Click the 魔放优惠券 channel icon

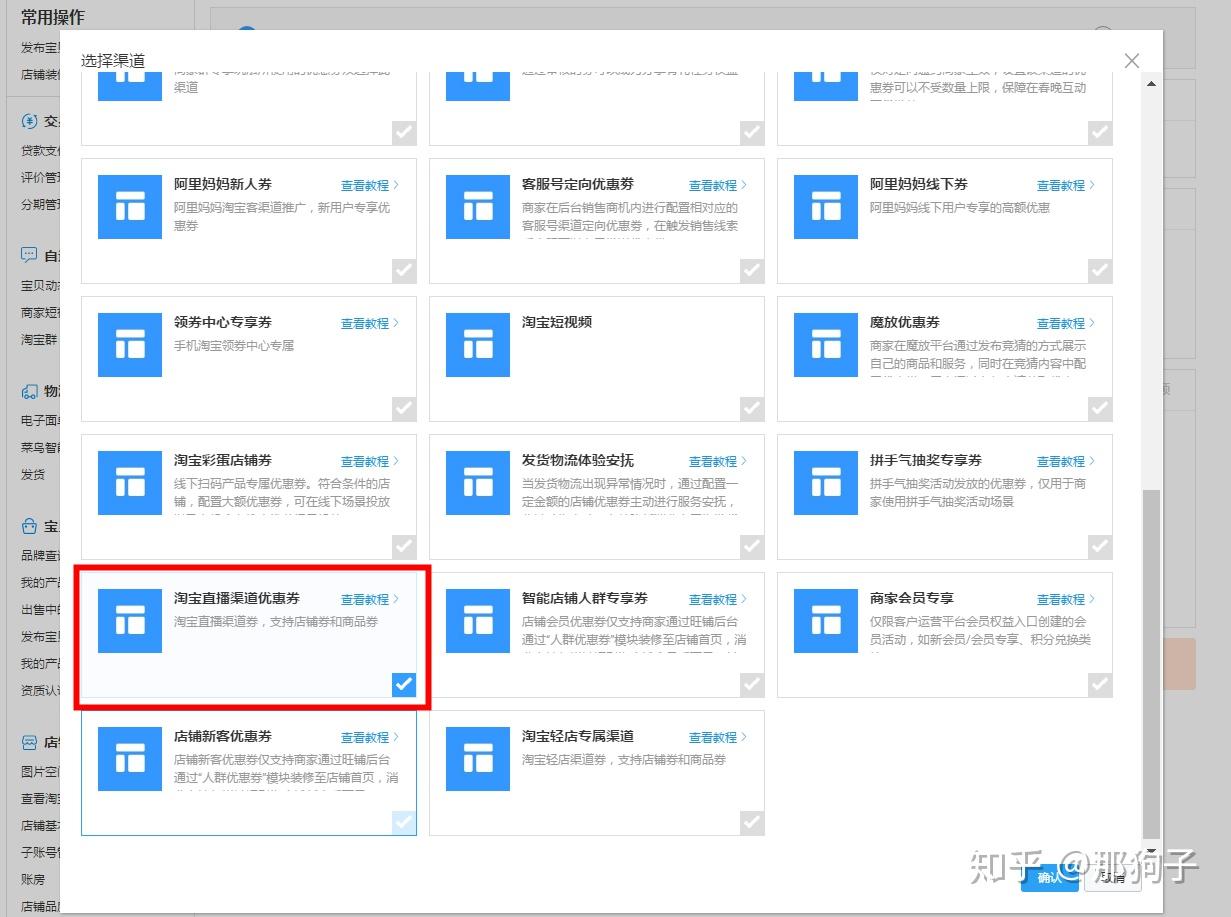click(826, 345)
